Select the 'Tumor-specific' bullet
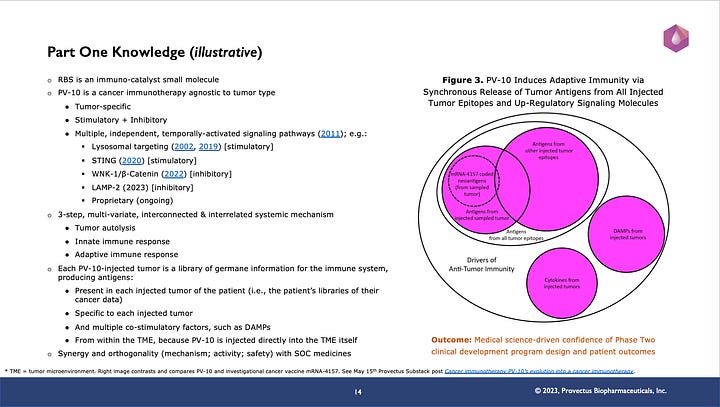This screenshot has height=407, width=720. pyautogui.click(x=103, y=107)
